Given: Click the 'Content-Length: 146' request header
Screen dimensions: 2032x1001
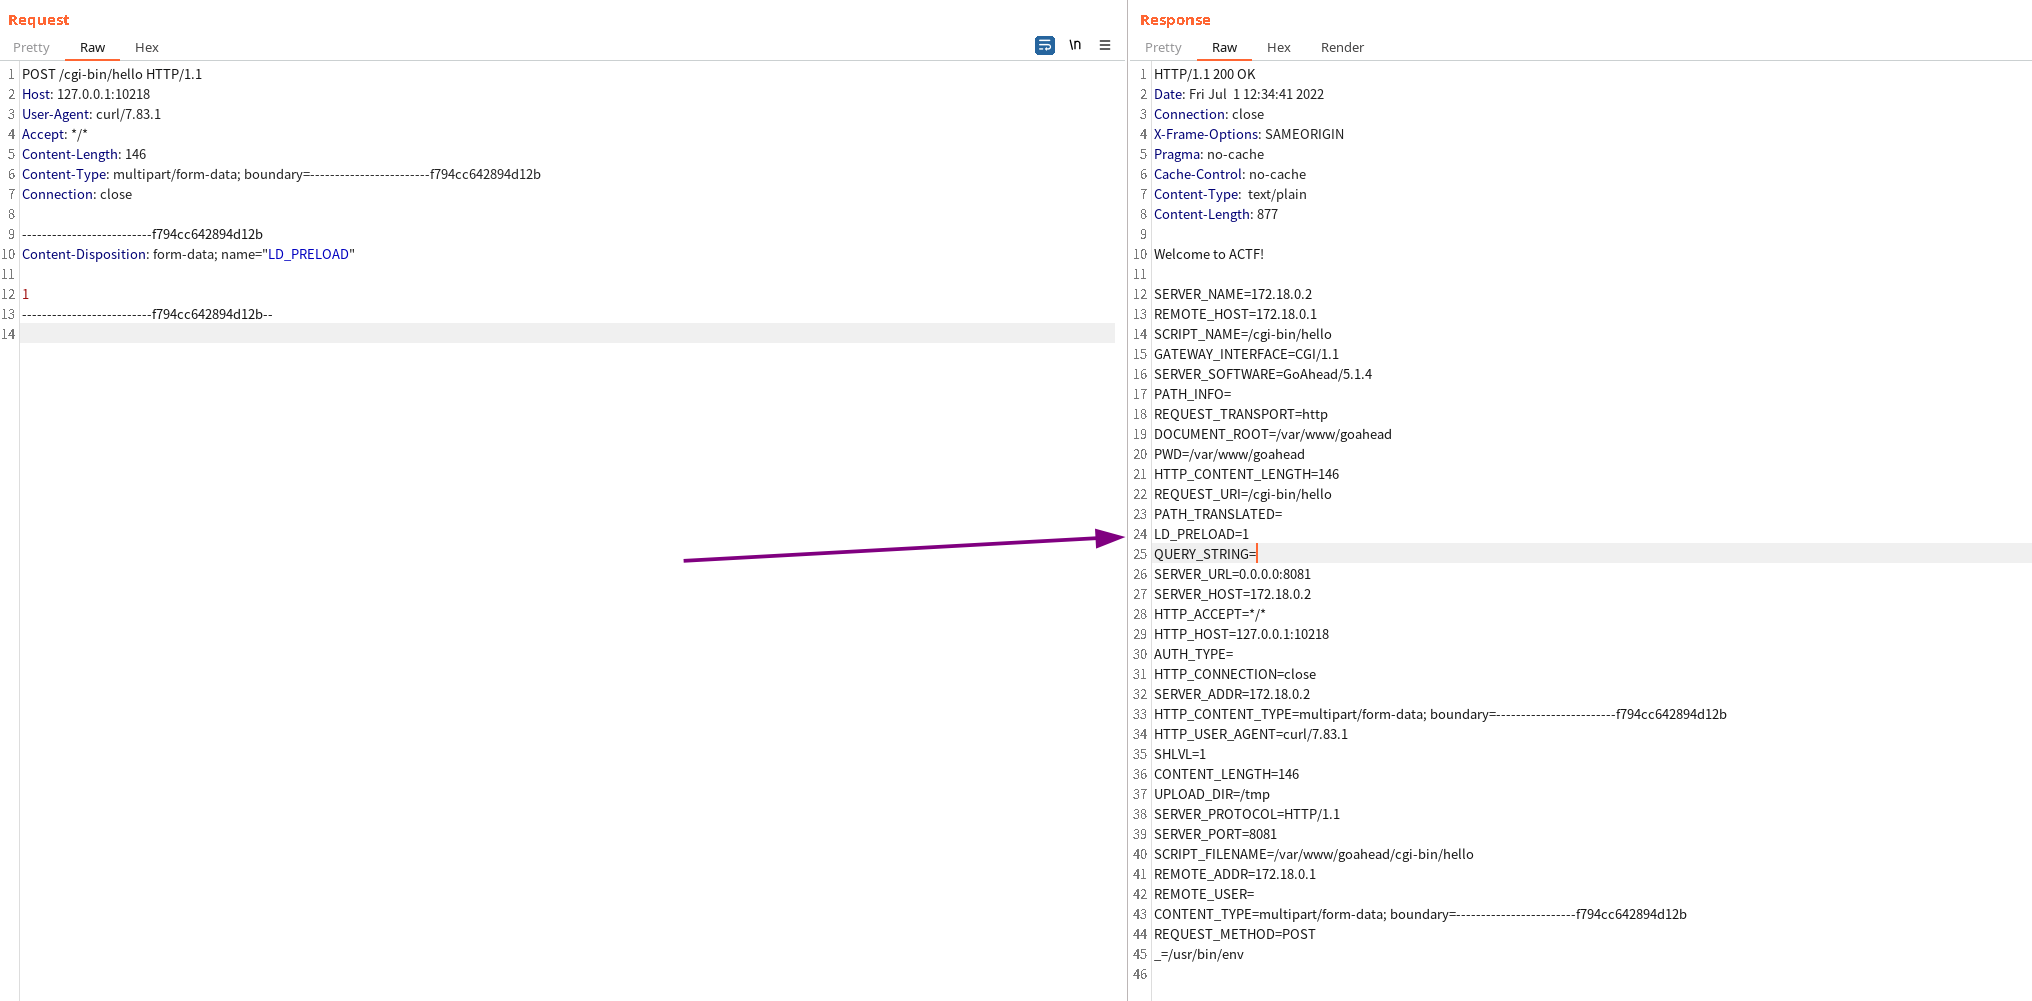Looking at the screenshot, I should [x=84, y=154].
